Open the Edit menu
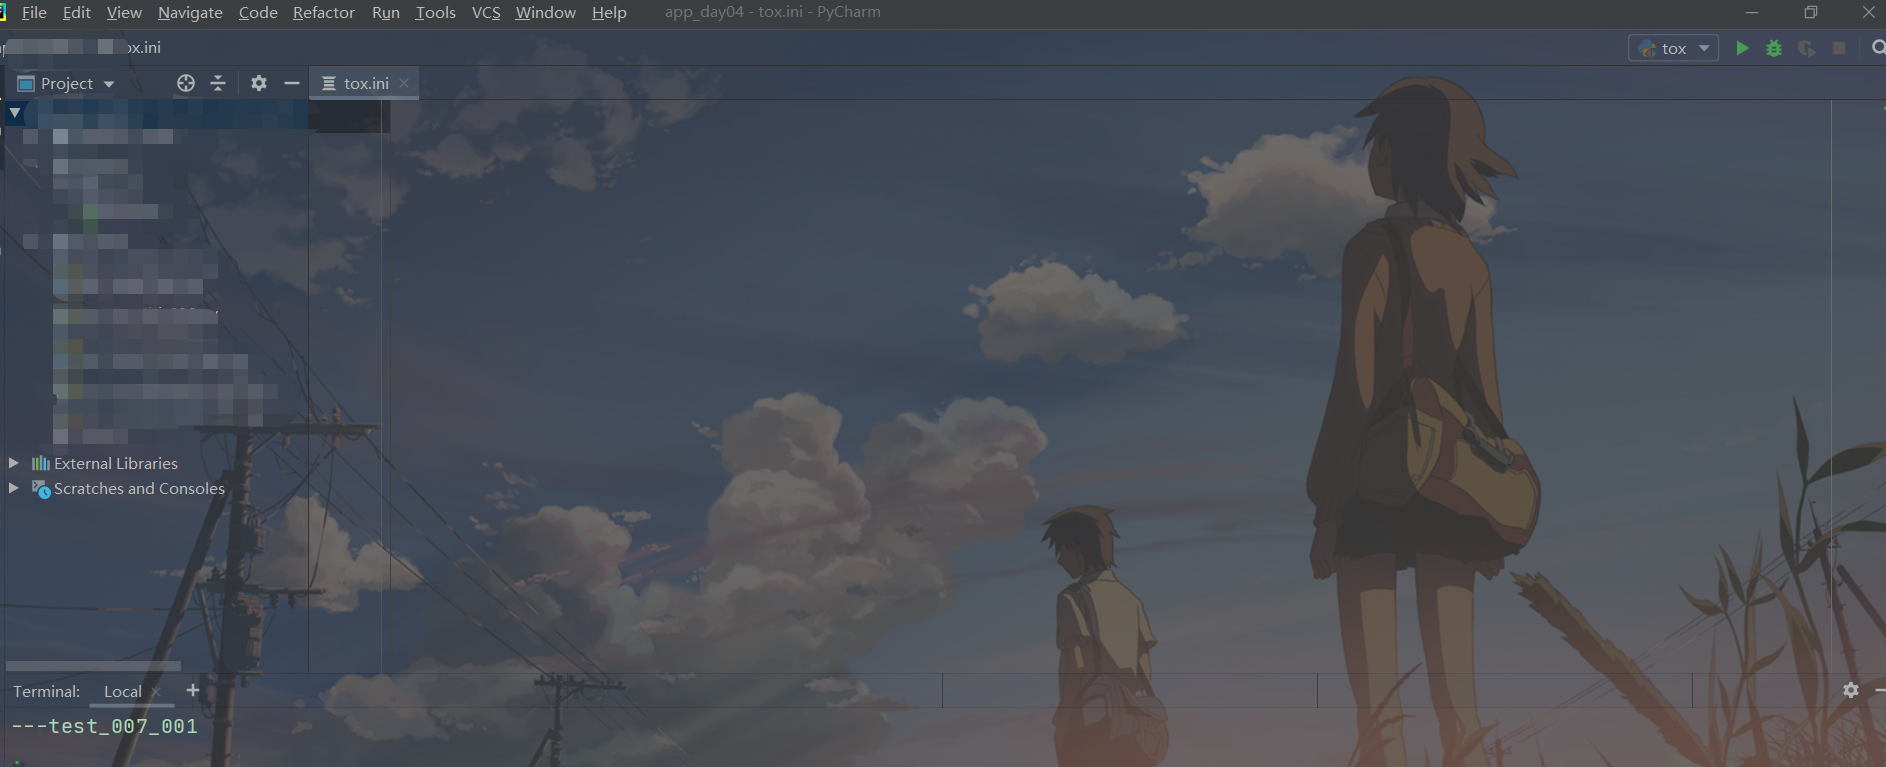The width and height of the screenshot is (1886, 767). [x=76, y=12]
